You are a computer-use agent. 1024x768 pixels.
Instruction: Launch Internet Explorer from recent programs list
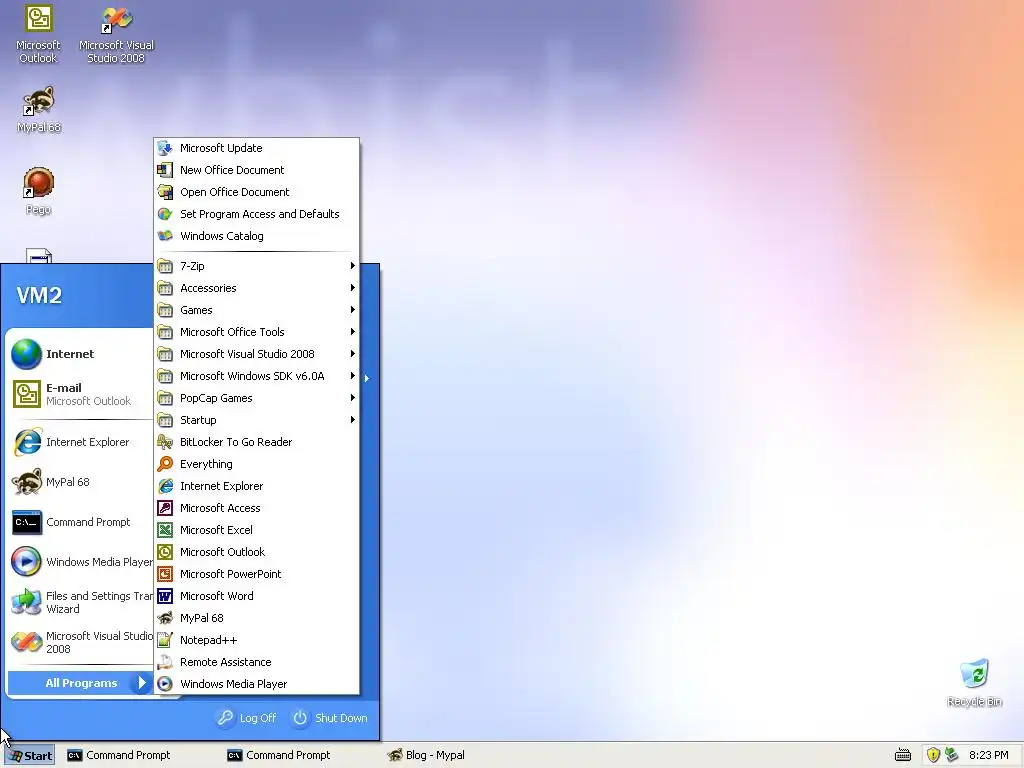80,443
